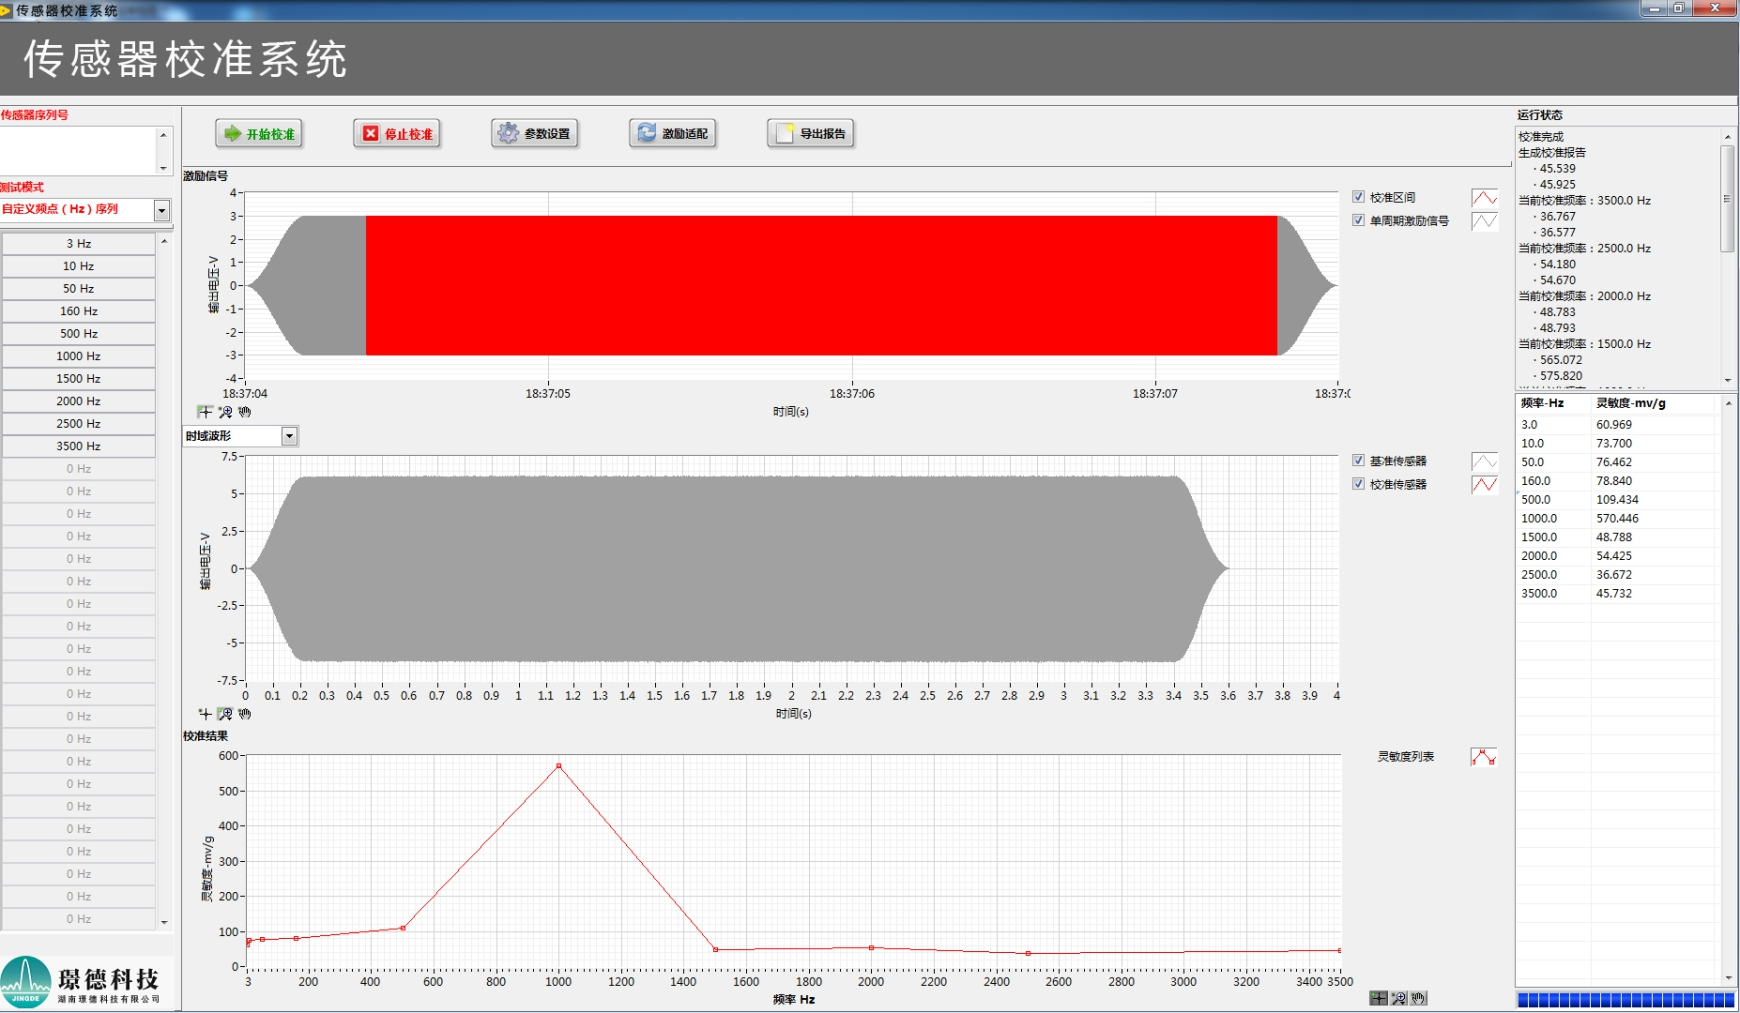Select pan hand tool under 激励信号 graph
The width and height of the screenshot is (1740, 1013).
(x=245, y=412)
